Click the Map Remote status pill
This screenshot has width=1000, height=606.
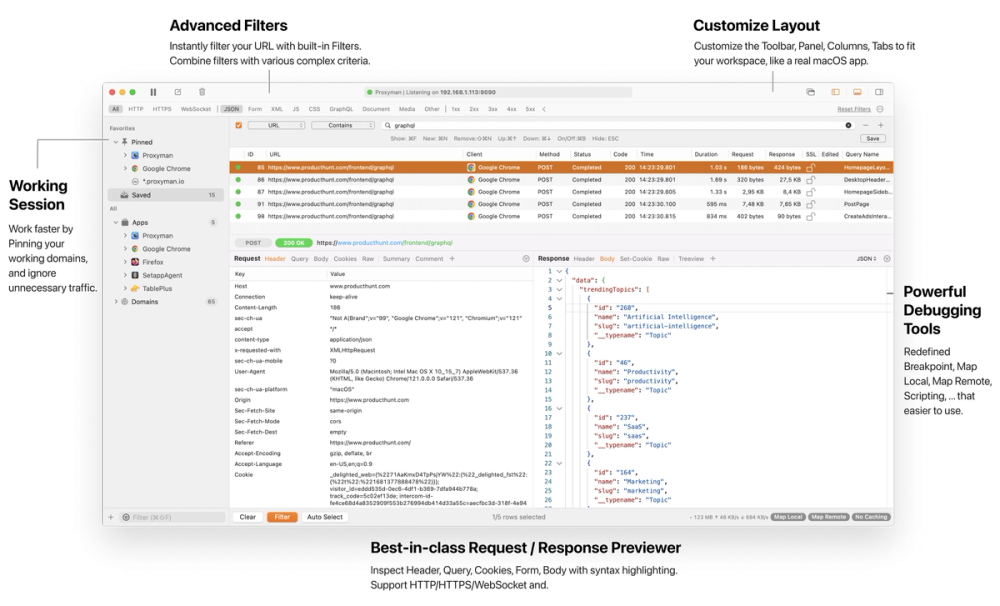[x=828, y=517]
